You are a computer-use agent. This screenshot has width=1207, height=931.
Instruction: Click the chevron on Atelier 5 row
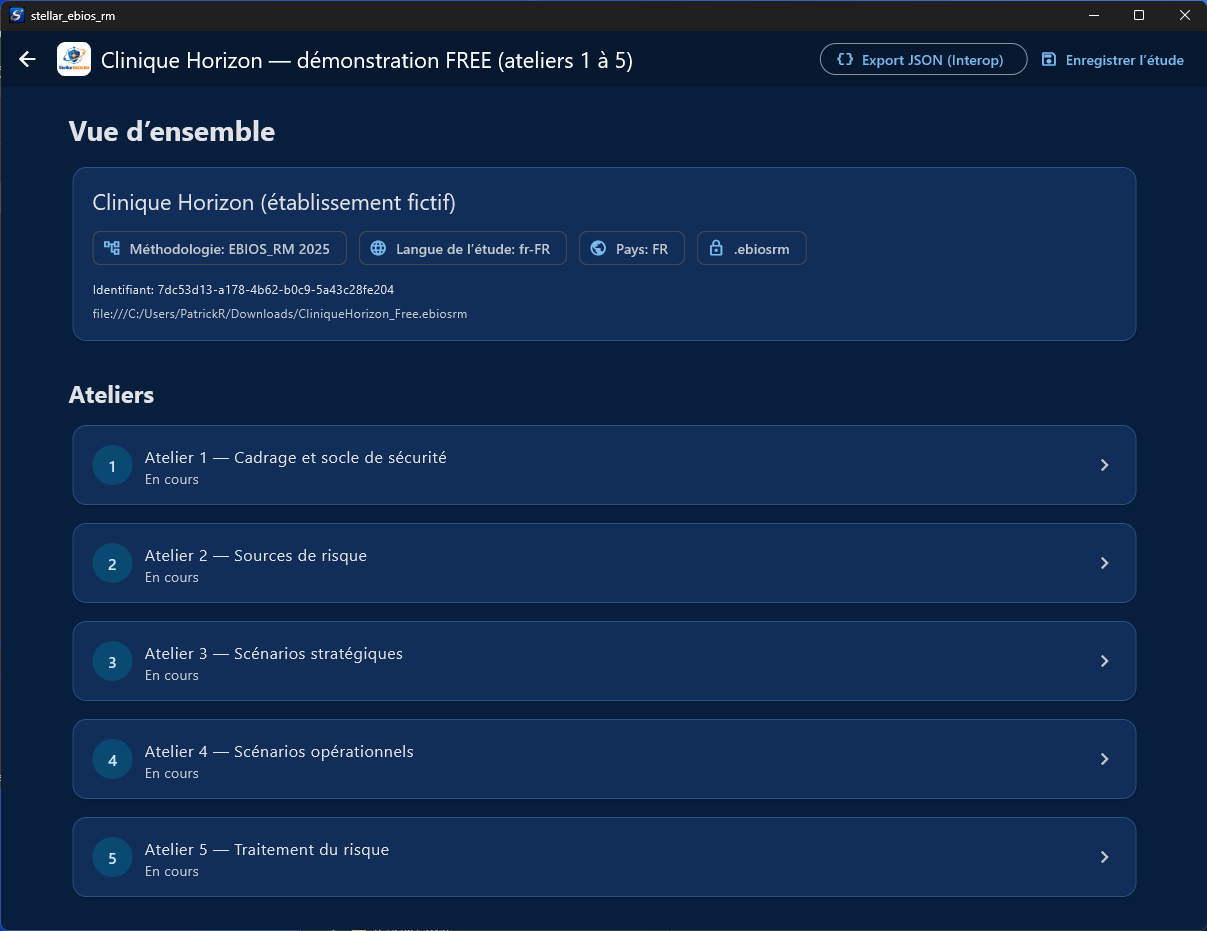click(1104, 857)
